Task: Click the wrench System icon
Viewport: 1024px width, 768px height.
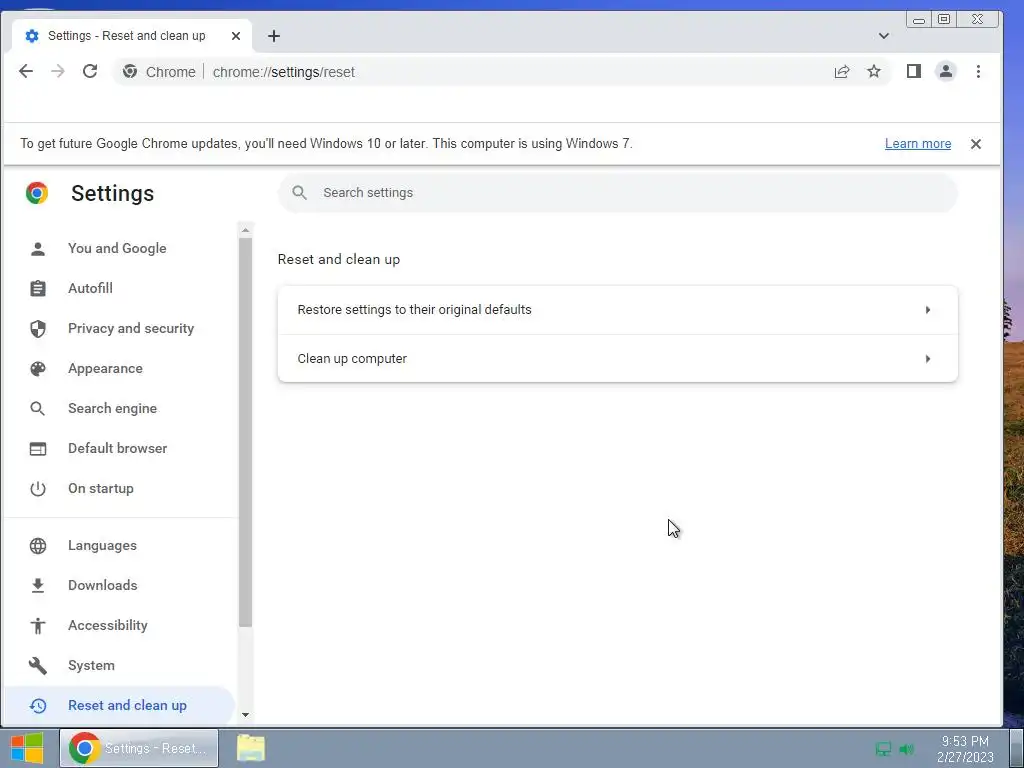Action: tap(38, 665)
